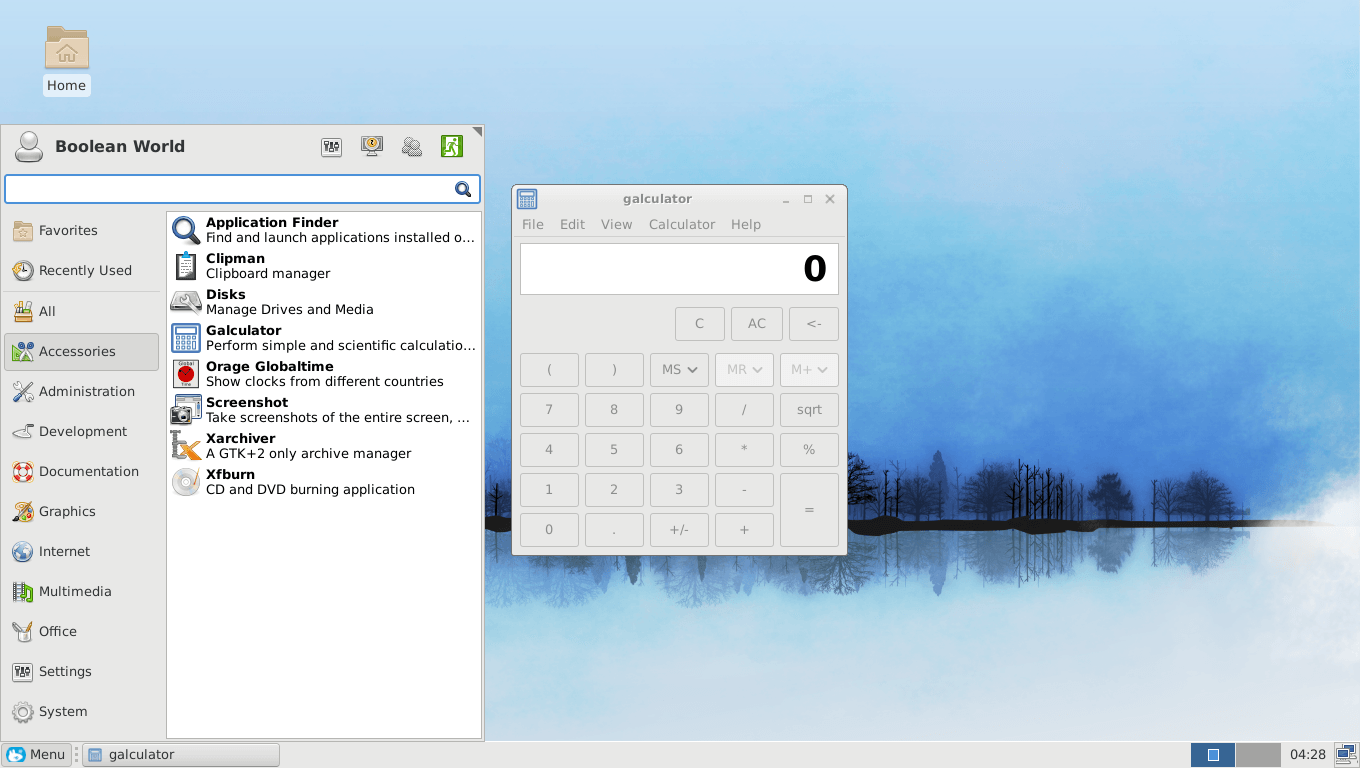The image size is (1360, 768).
Task: Click the search magnifier icon in menu
Action: click(463, 189)
